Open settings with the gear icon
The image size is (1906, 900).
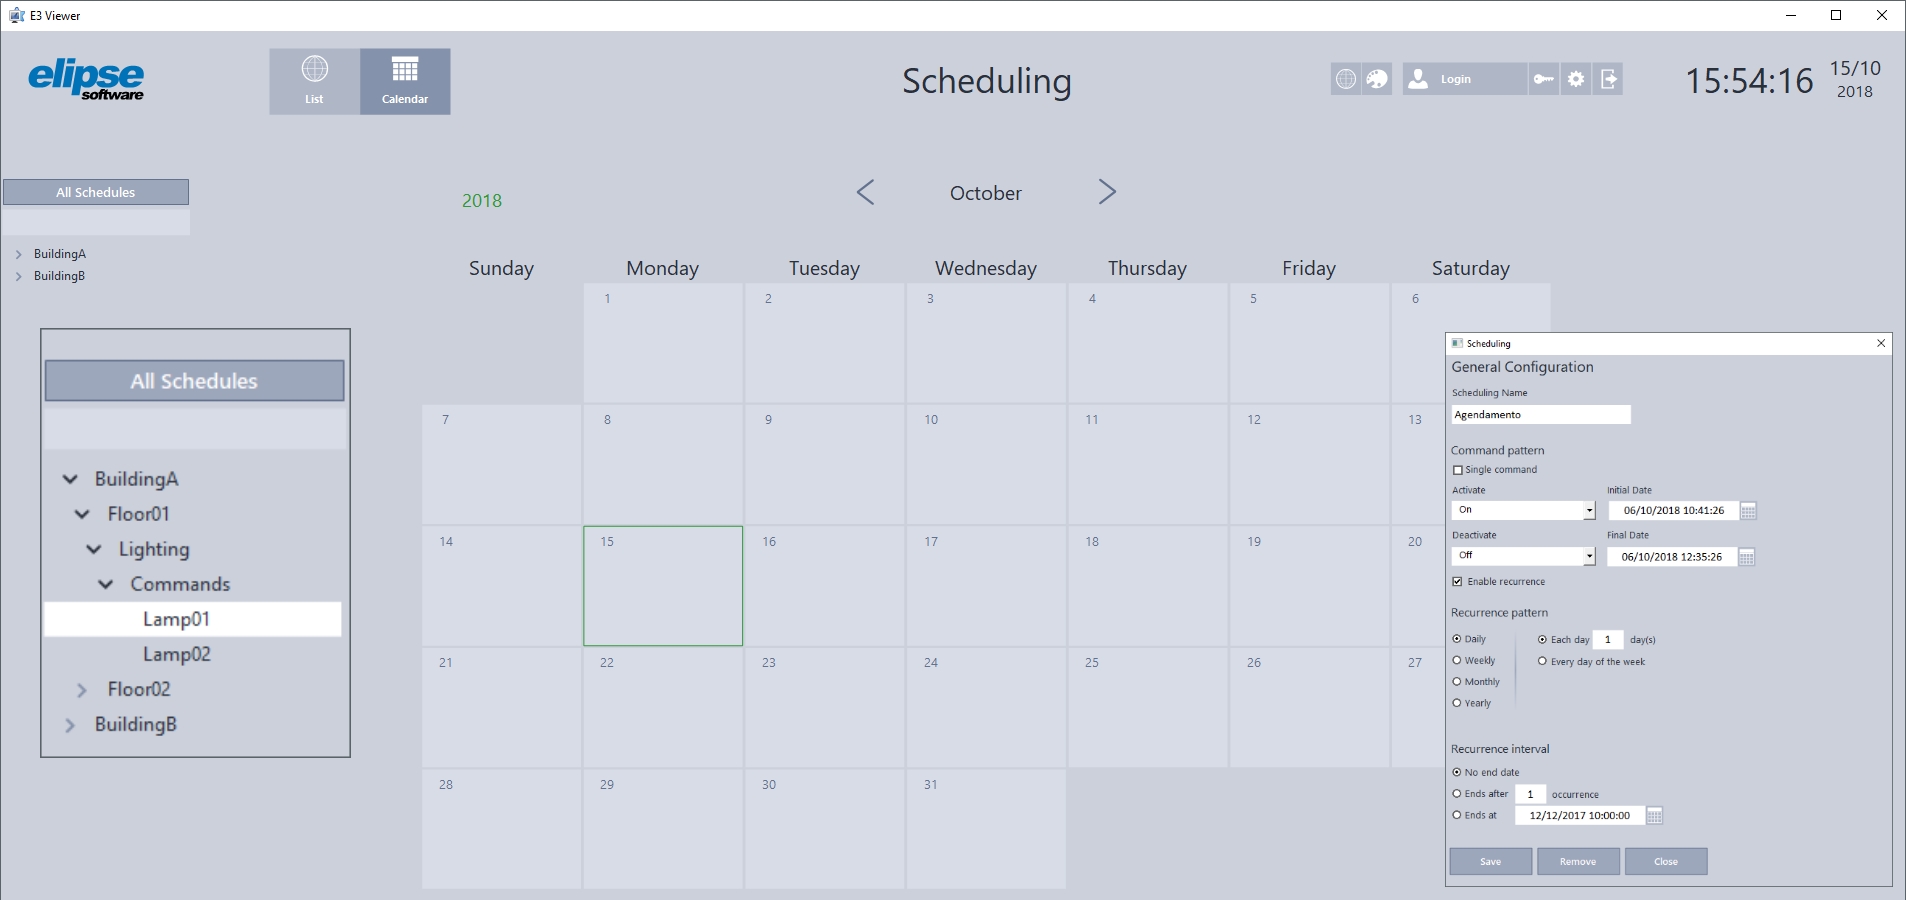point(1576,79)
